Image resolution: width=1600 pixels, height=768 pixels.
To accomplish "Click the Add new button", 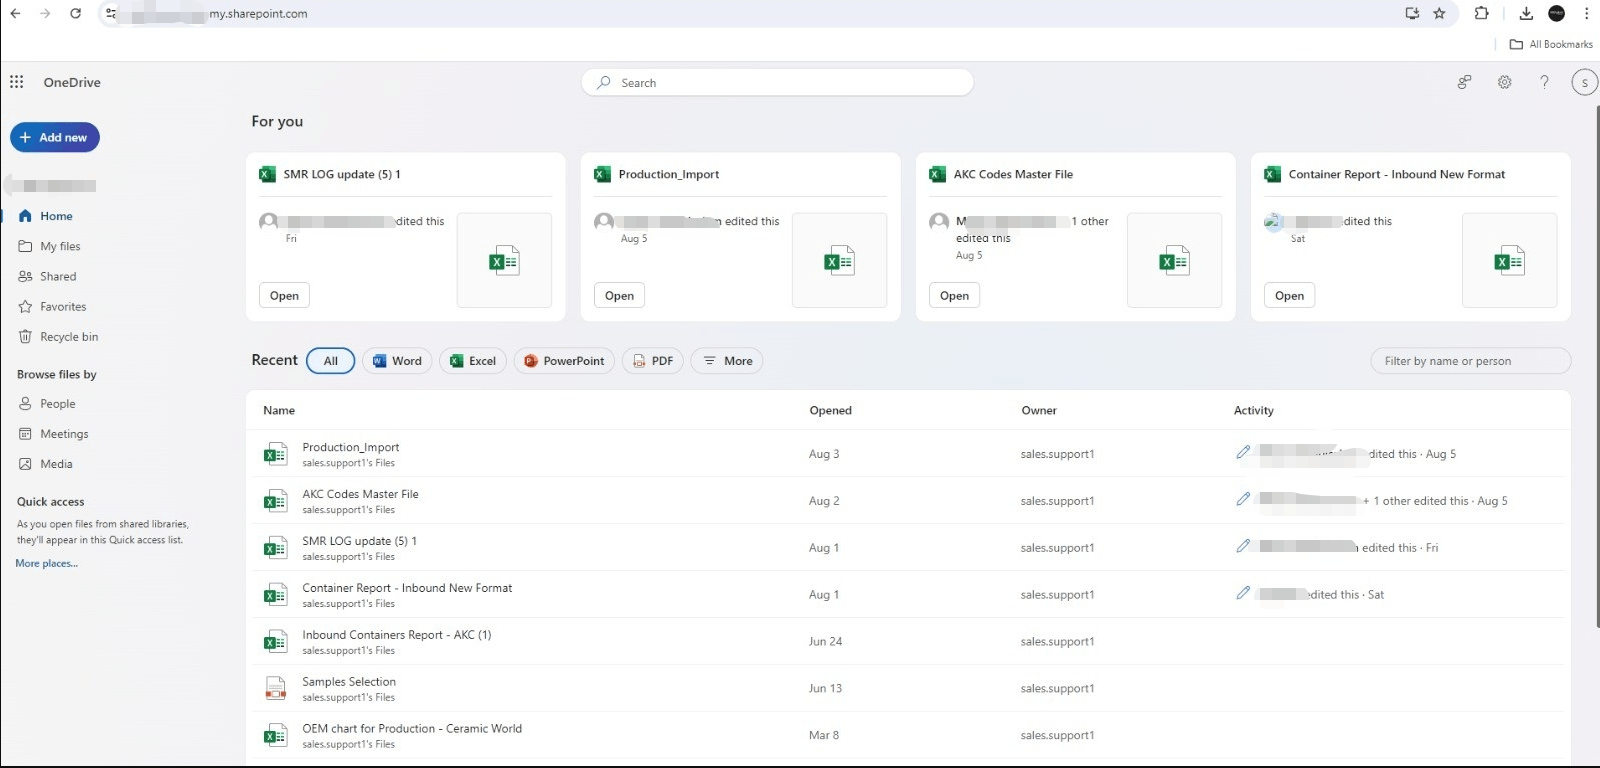I will point(55,137).
